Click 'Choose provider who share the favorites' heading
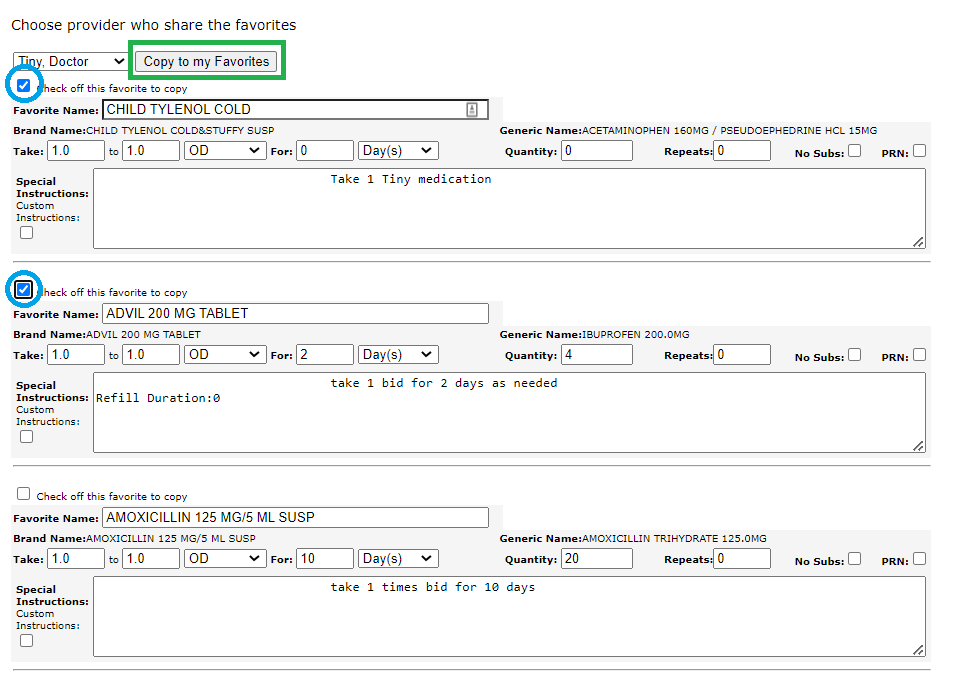 click(154, 25)
